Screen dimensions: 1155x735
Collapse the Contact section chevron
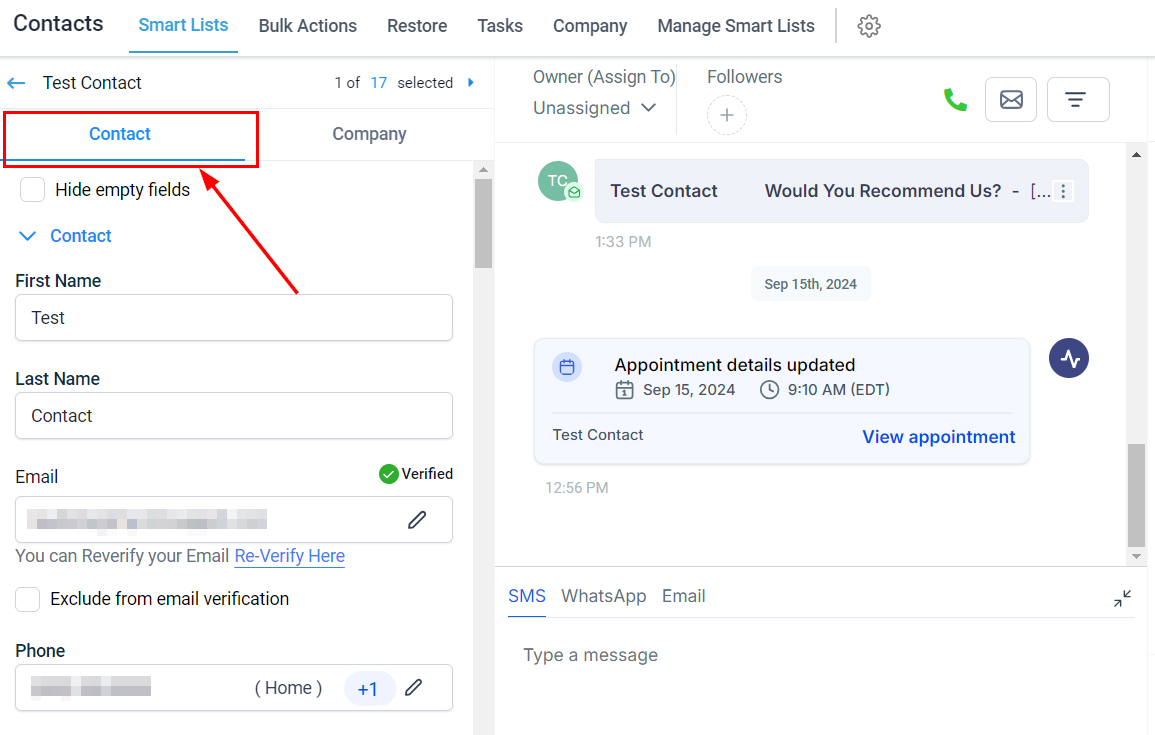(x=28, y=236)
